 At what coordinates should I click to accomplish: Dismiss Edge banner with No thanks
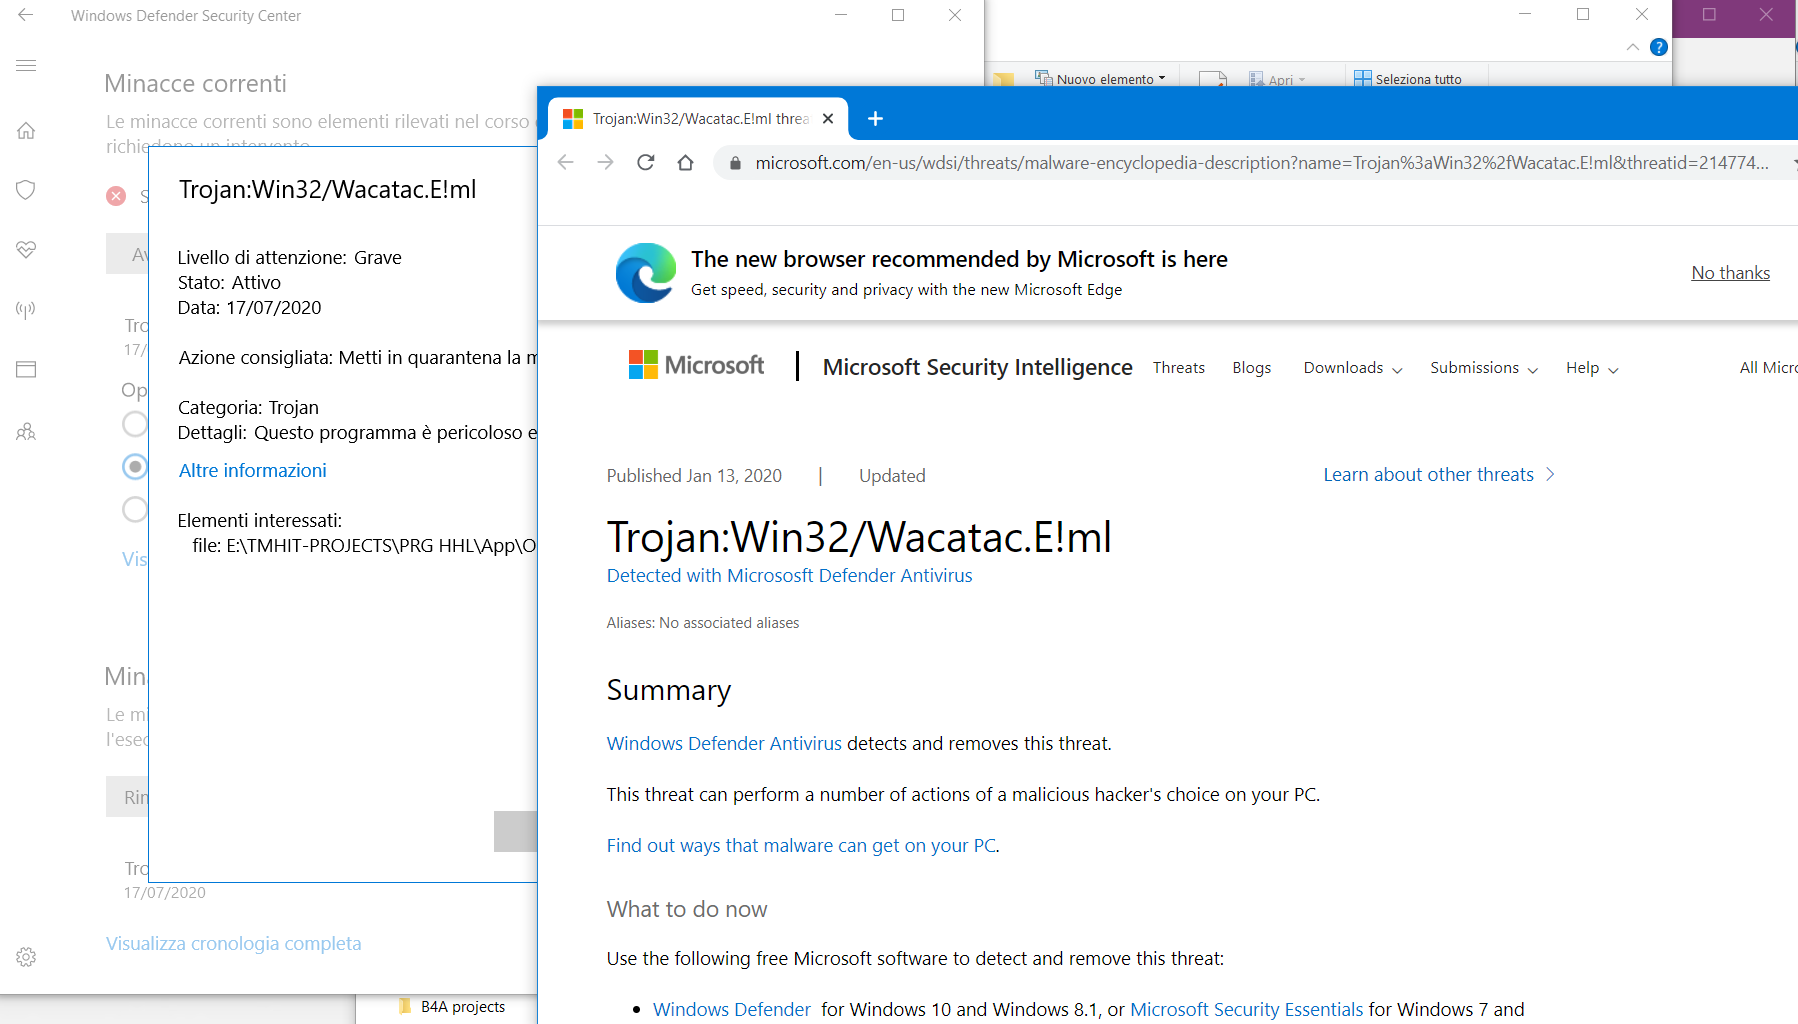pyautogui.click(x=1730, y=273)
